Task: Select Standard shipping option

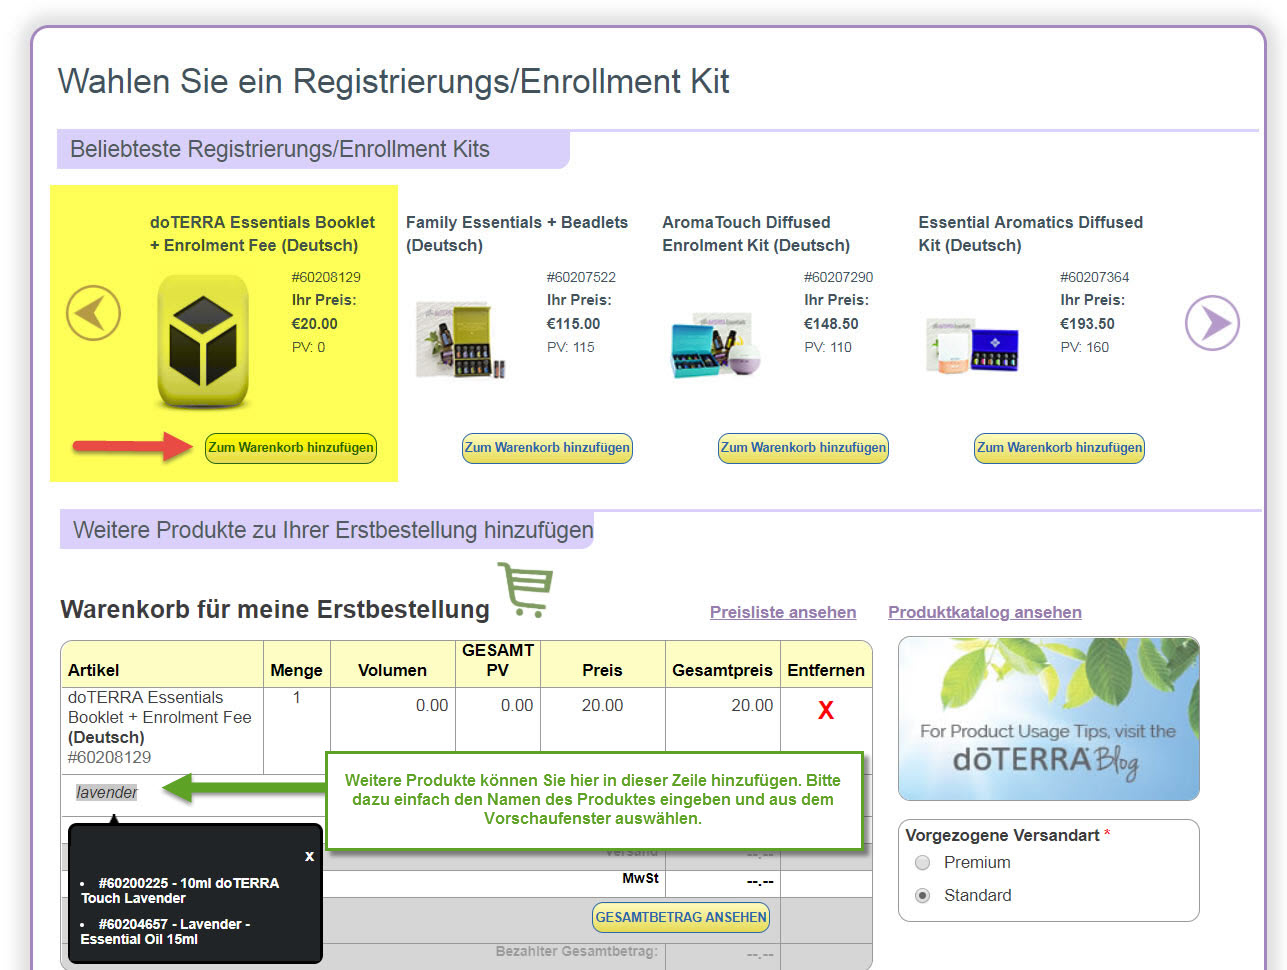Action: pos(922,896)
